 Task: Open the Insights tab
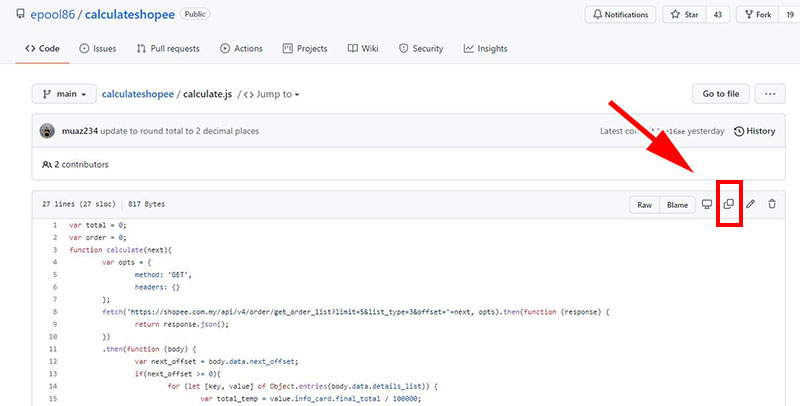(486, 48)
